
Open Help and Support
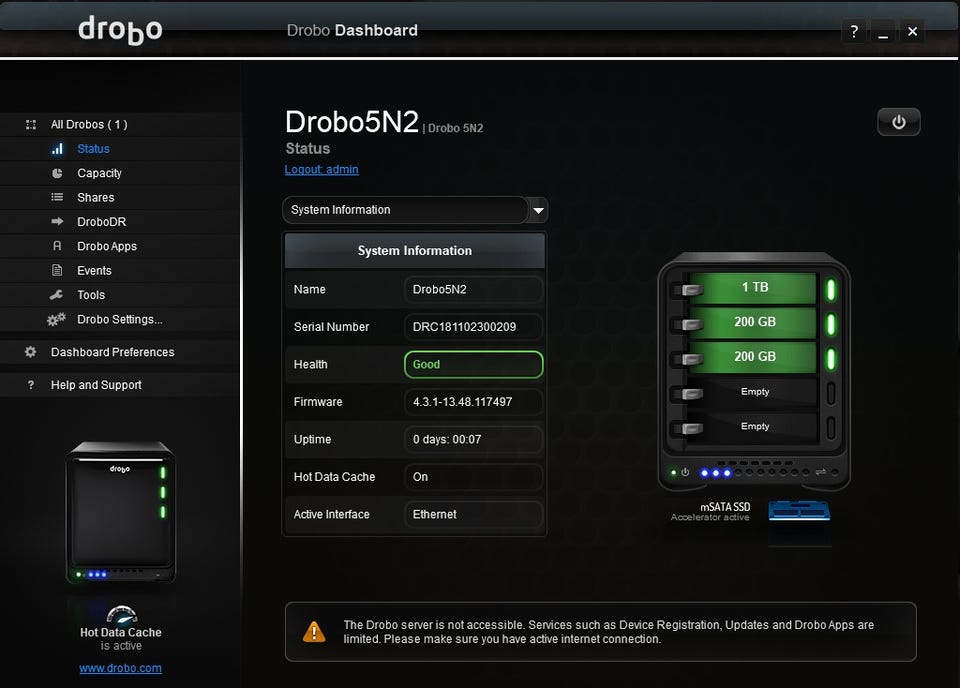pyautogui.click(x=96, y=385)
